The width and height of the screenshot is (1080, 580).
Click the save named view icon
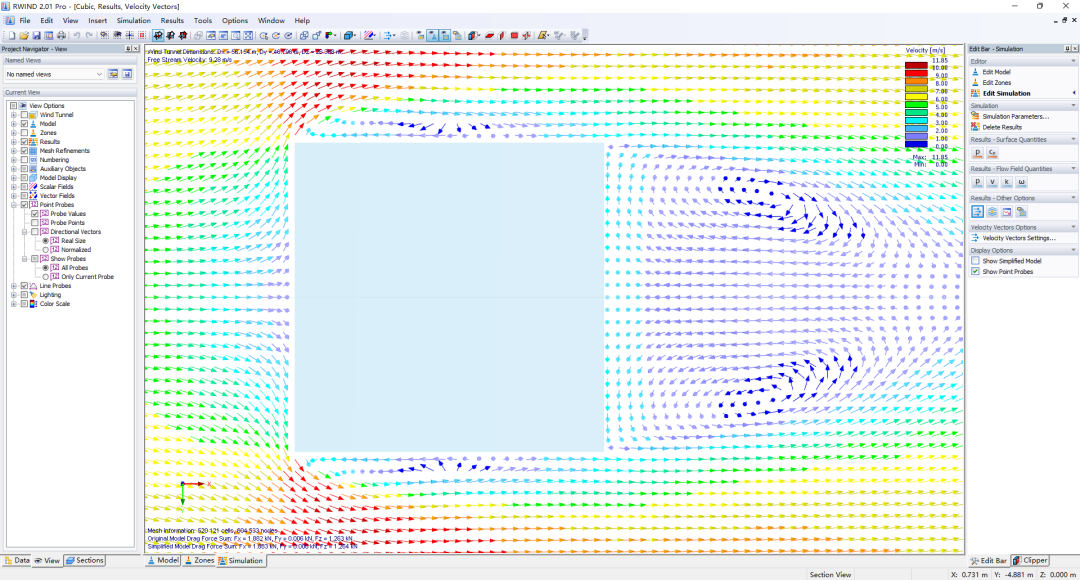pyautogui.click(x=127, y=74)
